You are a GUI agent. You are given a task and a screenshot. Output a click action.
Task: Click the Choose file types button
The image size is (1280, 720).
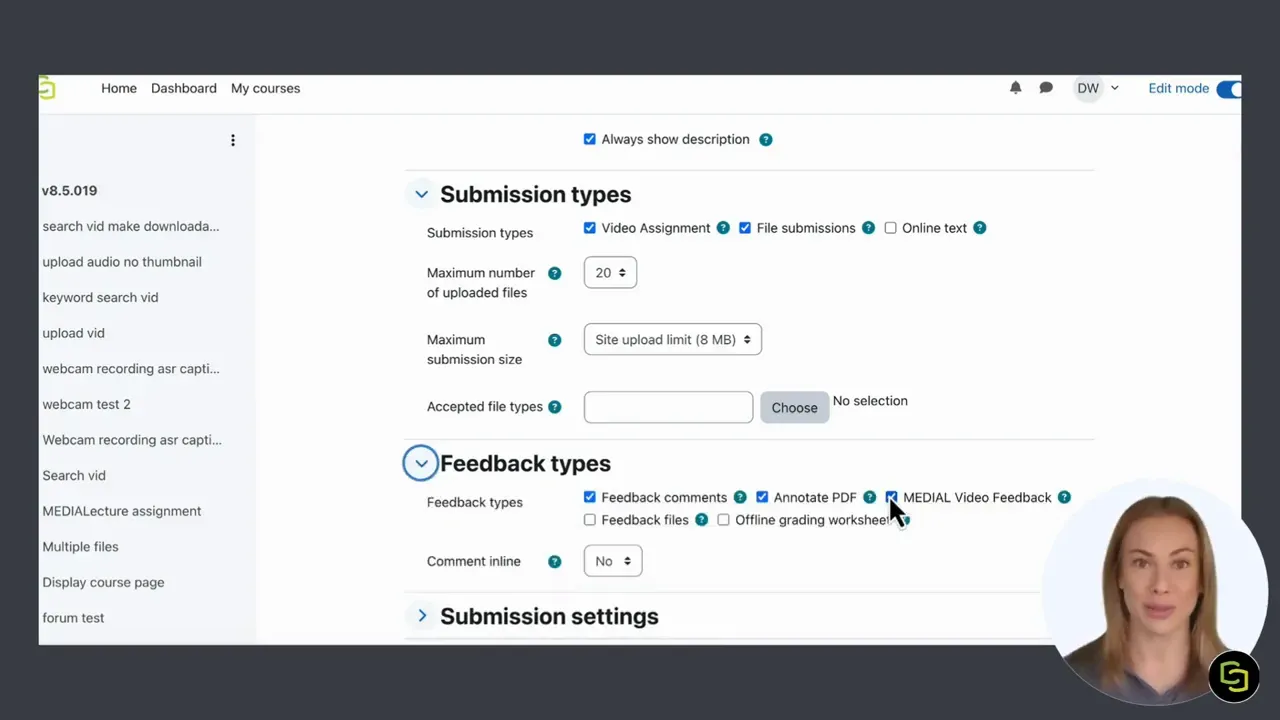point(795,407)
